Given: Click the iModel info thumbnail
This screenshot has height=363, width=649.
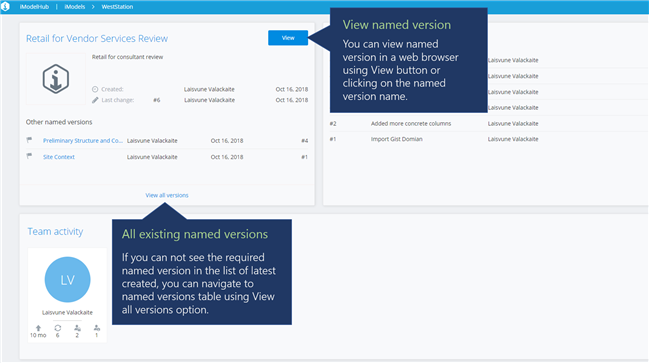Looking at the screenshot, I should (56, 79).
